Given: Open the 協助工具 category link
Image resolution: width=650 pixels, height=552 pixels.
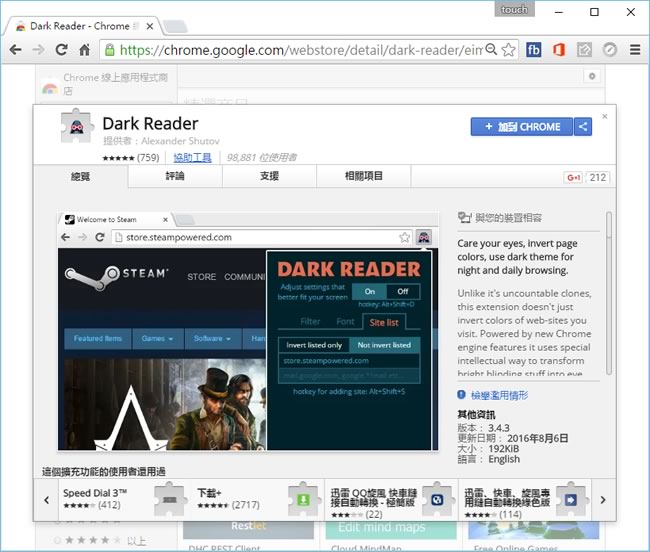Looking at the screenshot, I should point(192,157).
